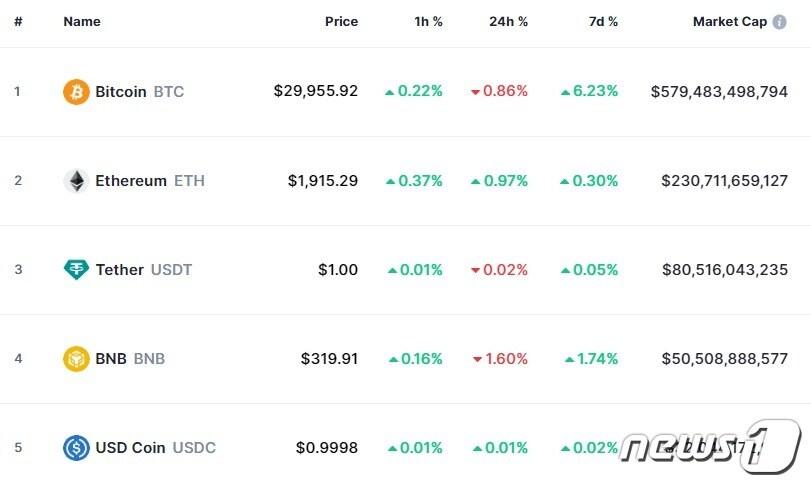Sort by rank # column header
Image resolution: width=811 pixels, height=486 pixels.
click(x=18, y=22)
